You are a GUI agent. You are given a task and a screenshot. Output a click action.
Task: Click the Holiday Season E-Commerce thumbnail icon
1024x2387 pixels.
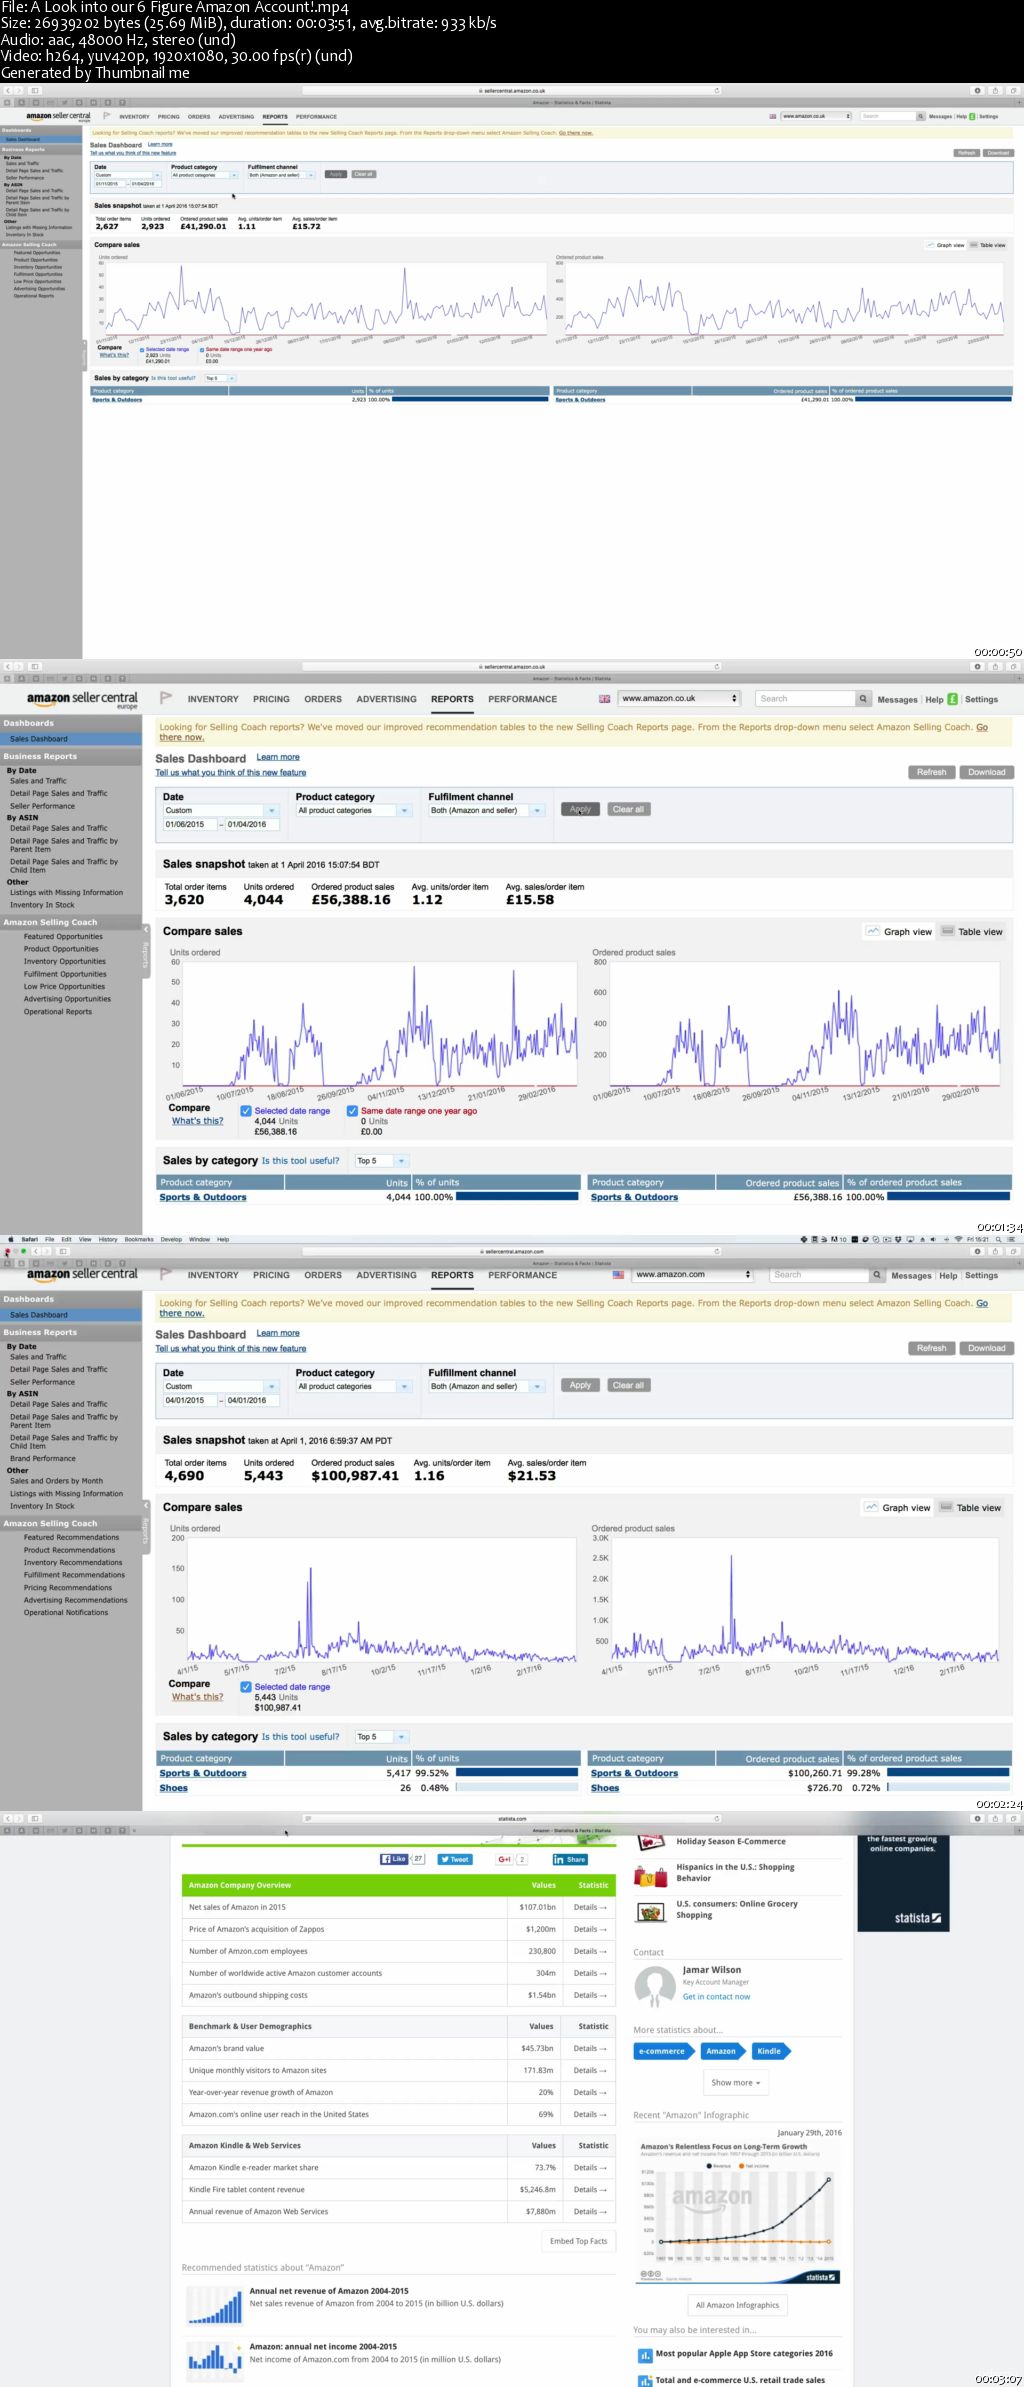click(x=651, y=1841)
